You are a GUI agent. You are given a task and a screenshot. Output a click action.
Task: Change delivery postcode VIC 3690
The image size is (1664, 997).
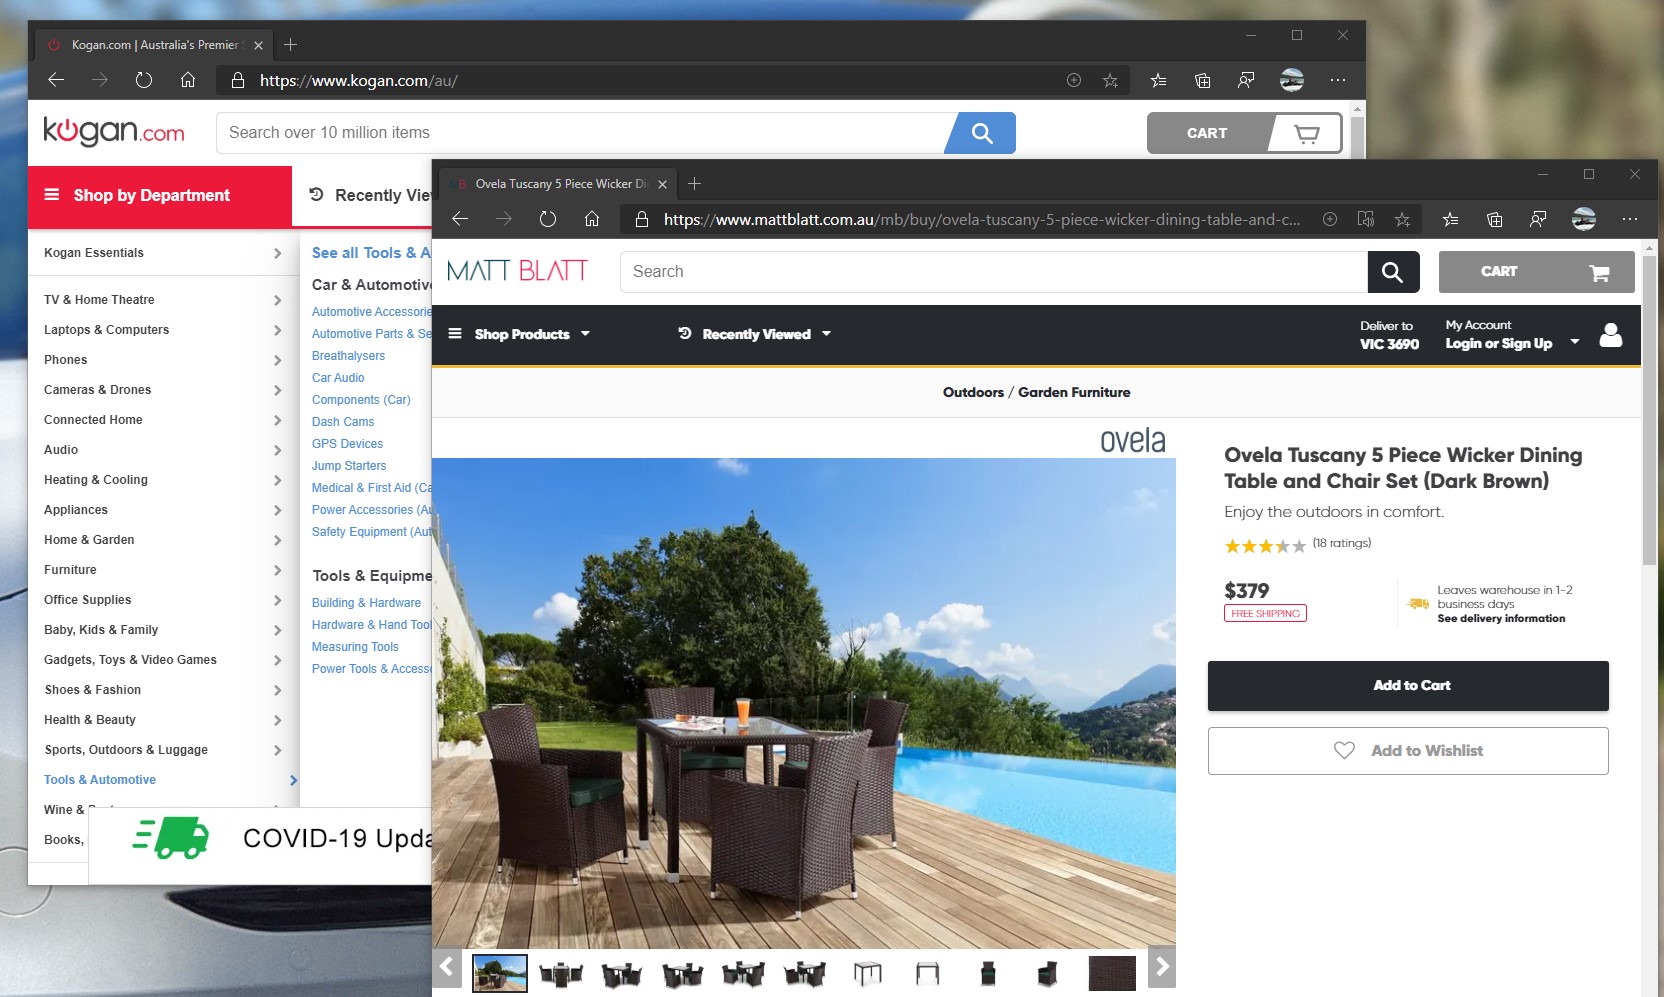(1389, 336)
